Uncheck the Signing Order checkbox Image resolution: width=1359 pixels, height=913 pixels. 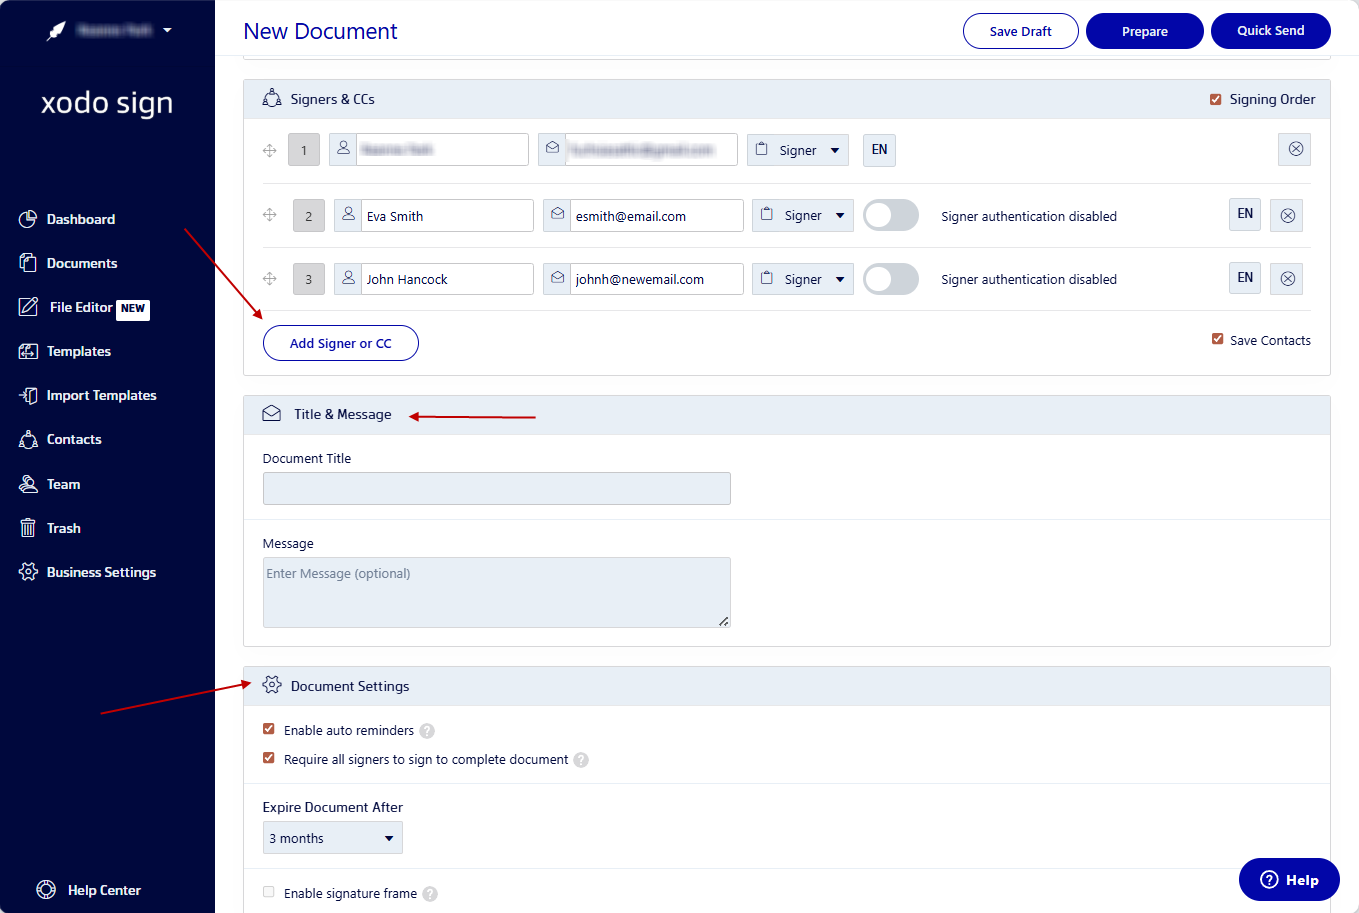1216,99
